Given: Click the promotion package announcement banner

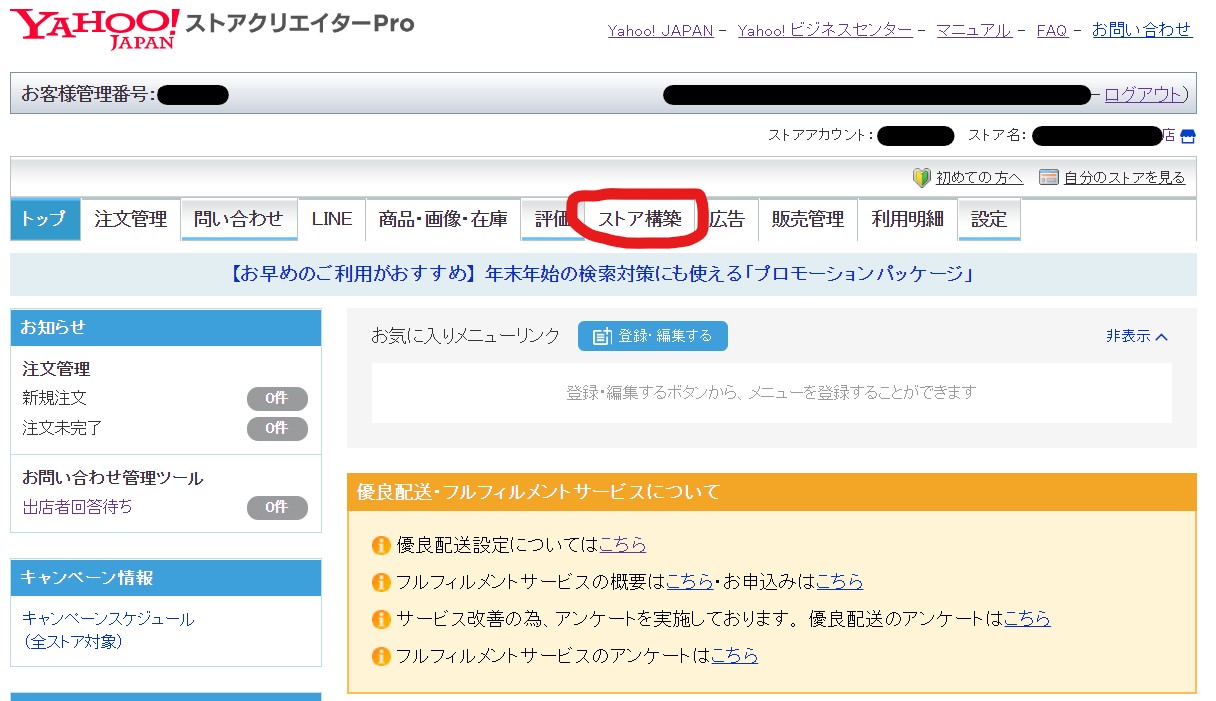Looking at the screenshot, I should coord(602,274).
